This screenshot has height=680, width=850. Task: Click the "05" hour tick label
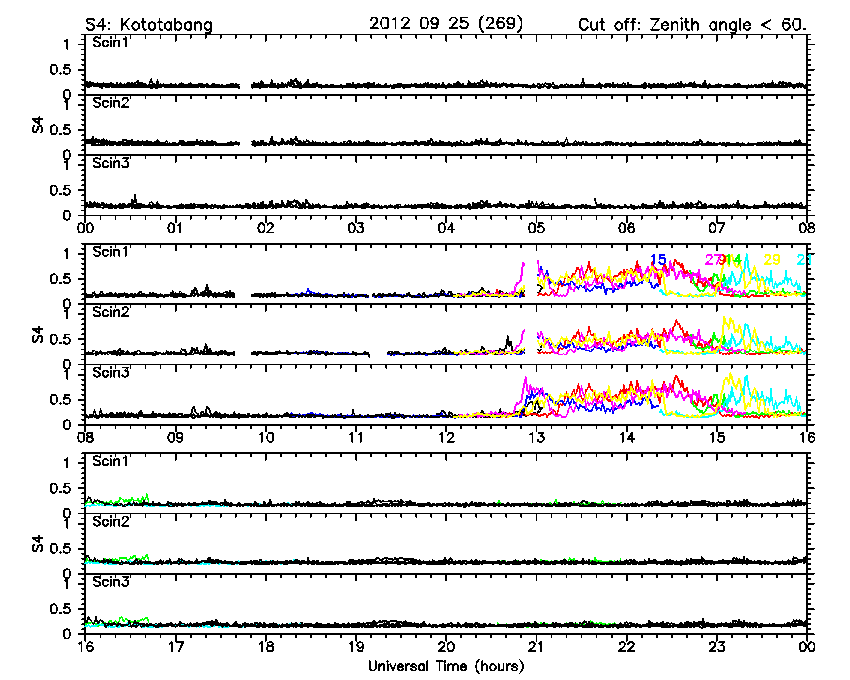536,228
